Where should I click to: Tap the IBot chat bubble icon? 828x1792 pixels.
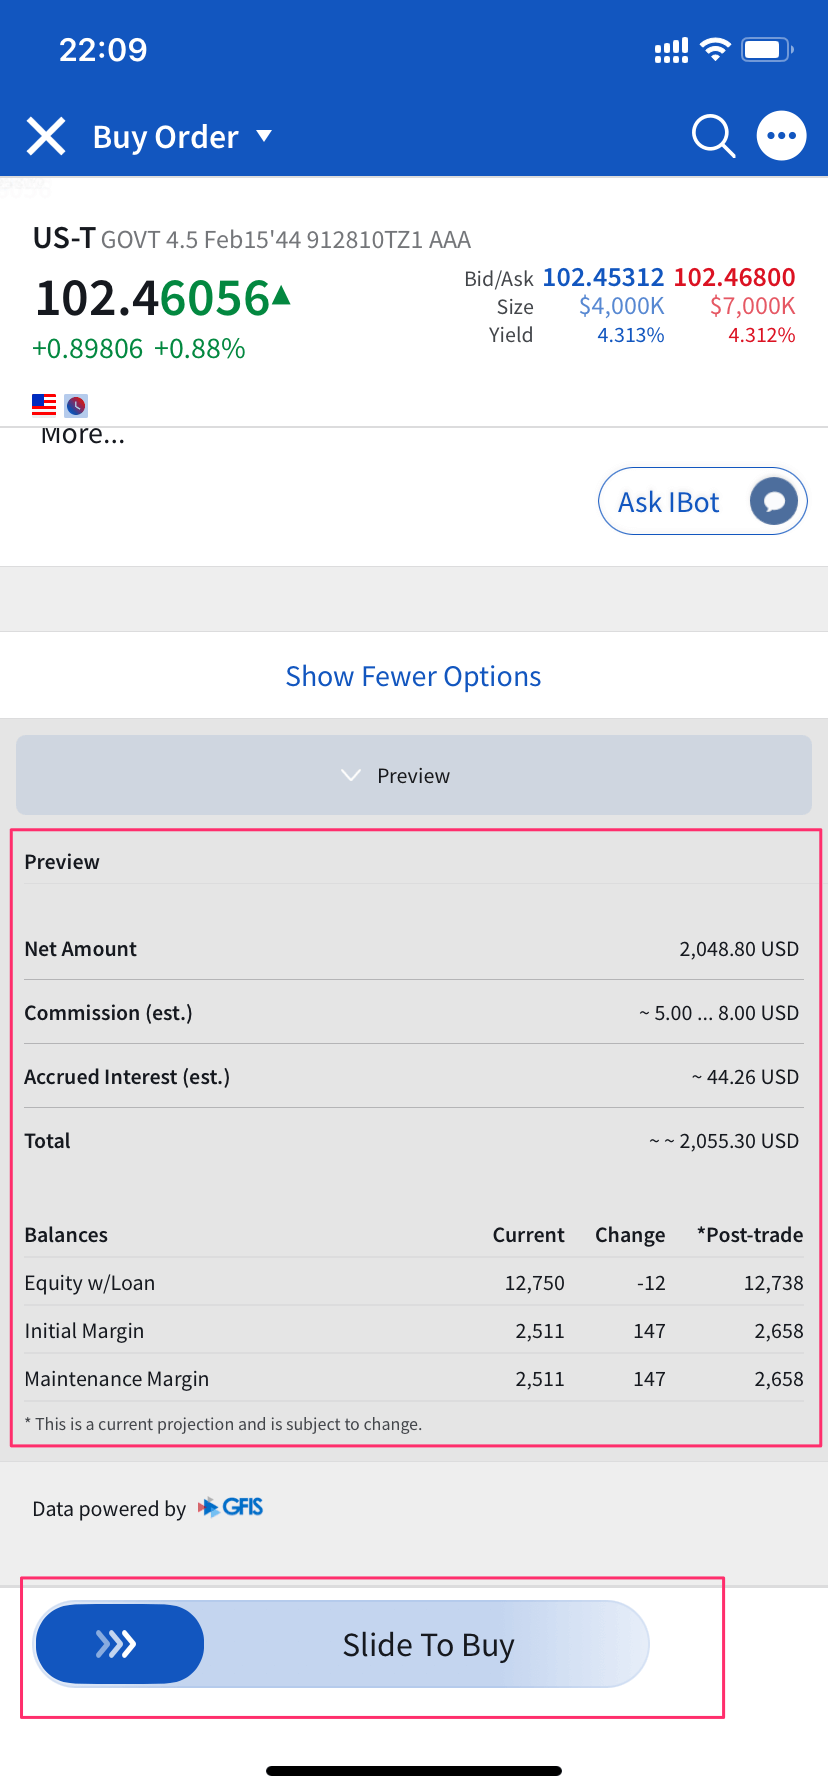pyautogui.click(x=774, y=501)
